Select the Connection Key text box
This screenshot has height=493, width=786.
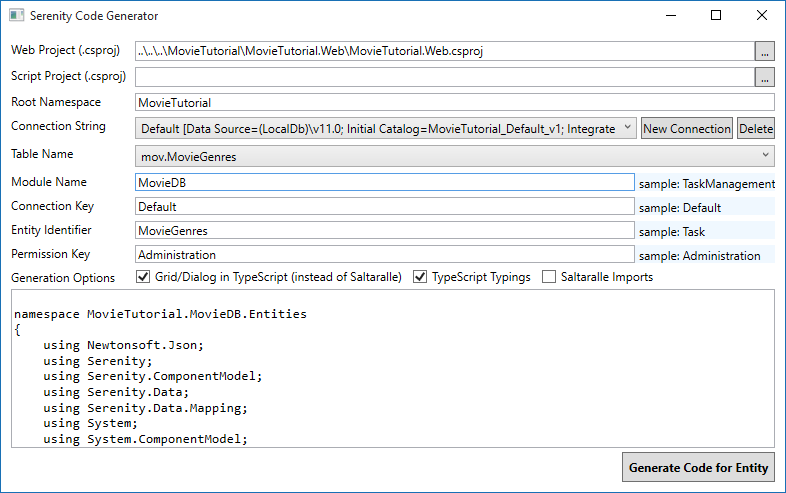click(x=384, y=206)
